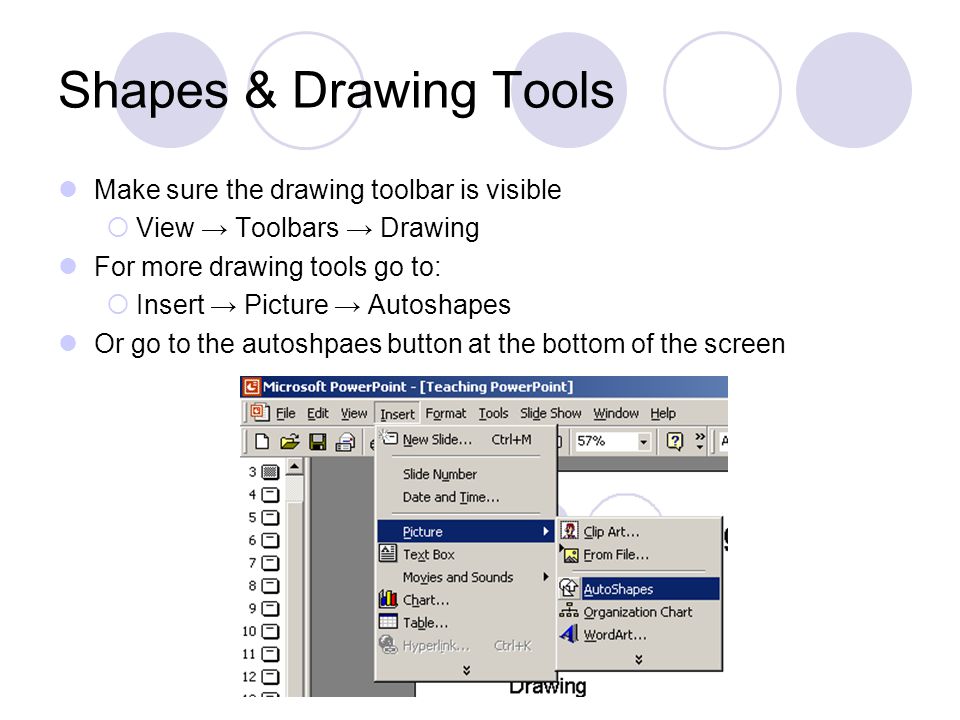Open the Format menu
This screenshot has width=960, height=720.
[446, 414]
